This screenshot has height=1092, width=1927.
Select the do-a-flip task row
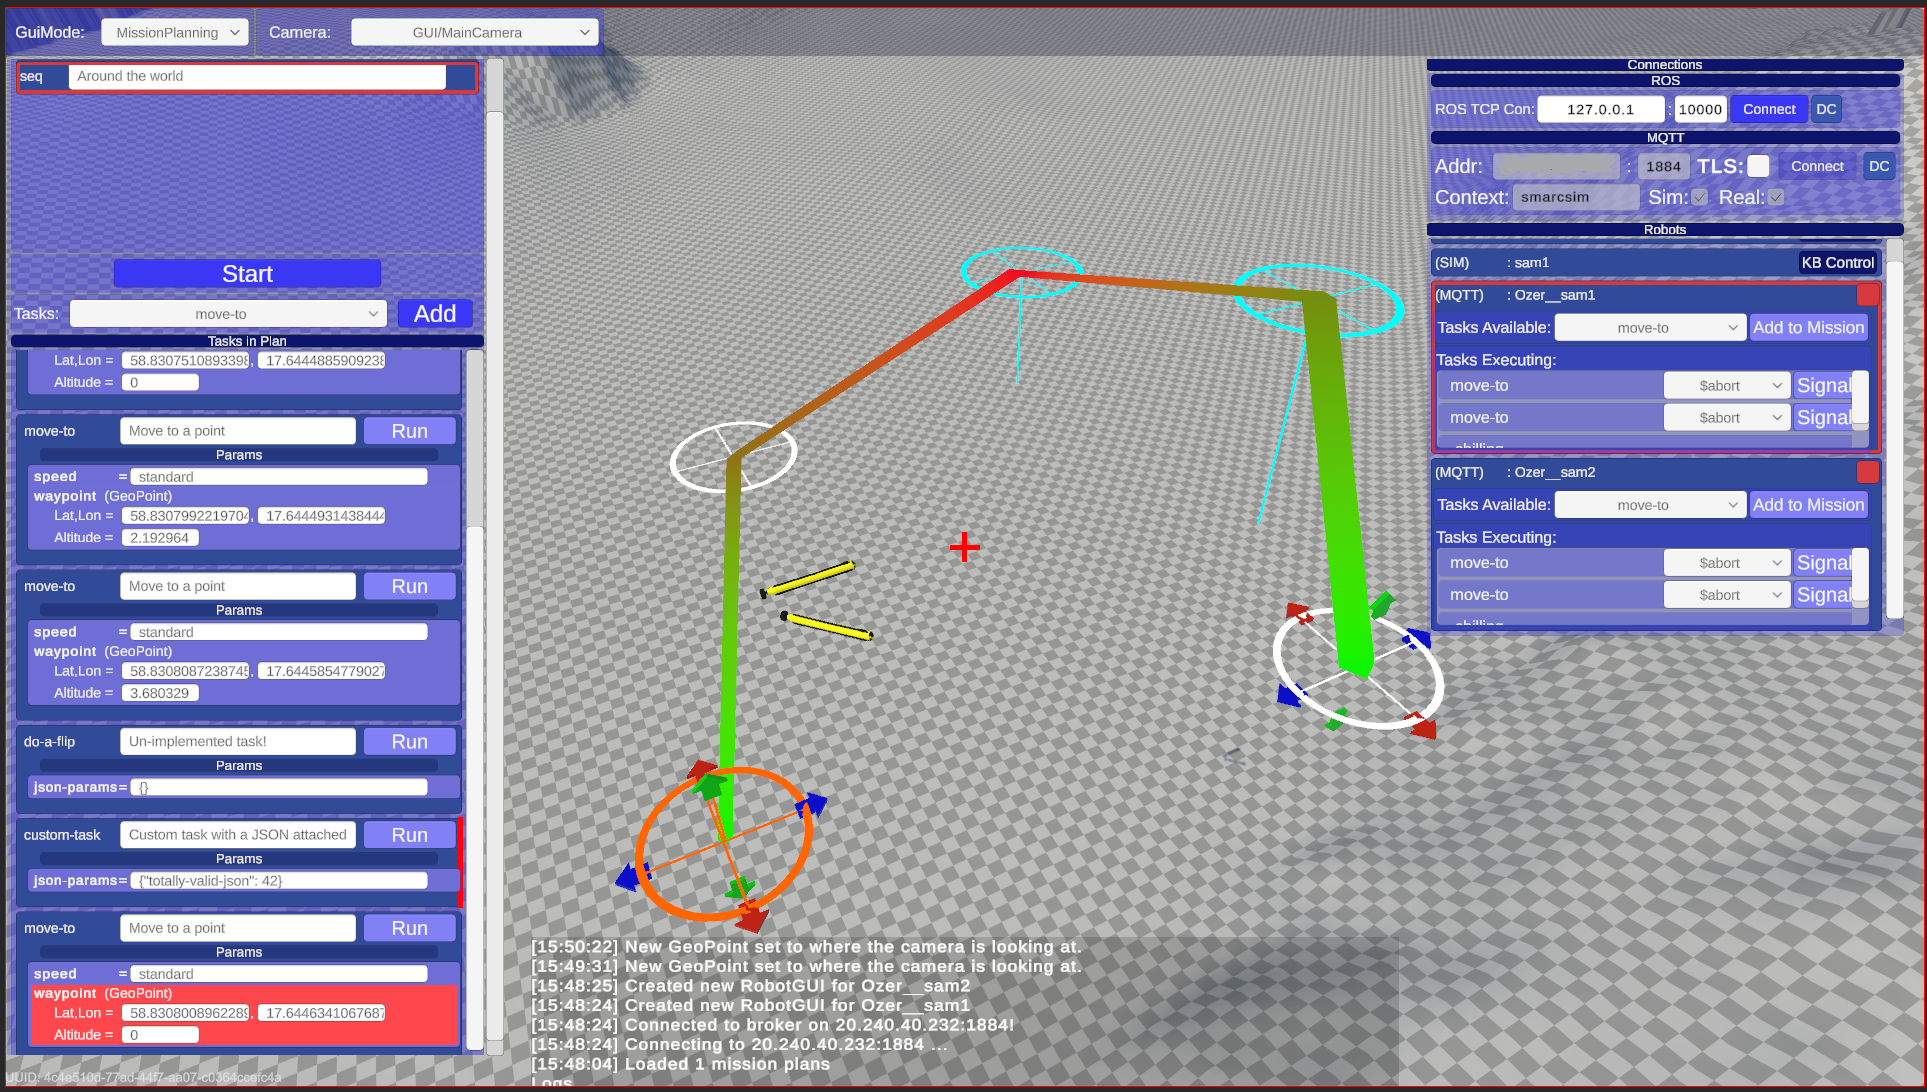(x=50, y=742)
